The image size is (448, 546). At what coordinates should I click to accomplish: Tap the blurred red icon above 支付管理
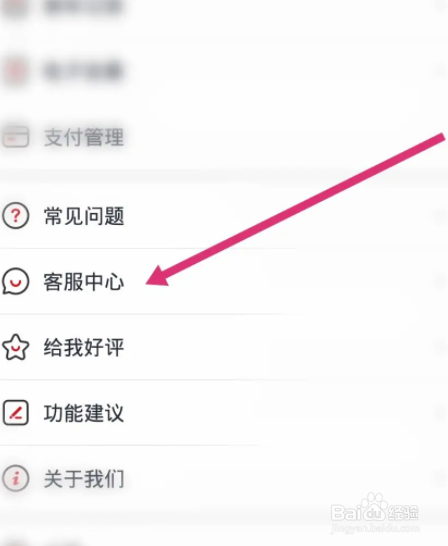point(15,72)
